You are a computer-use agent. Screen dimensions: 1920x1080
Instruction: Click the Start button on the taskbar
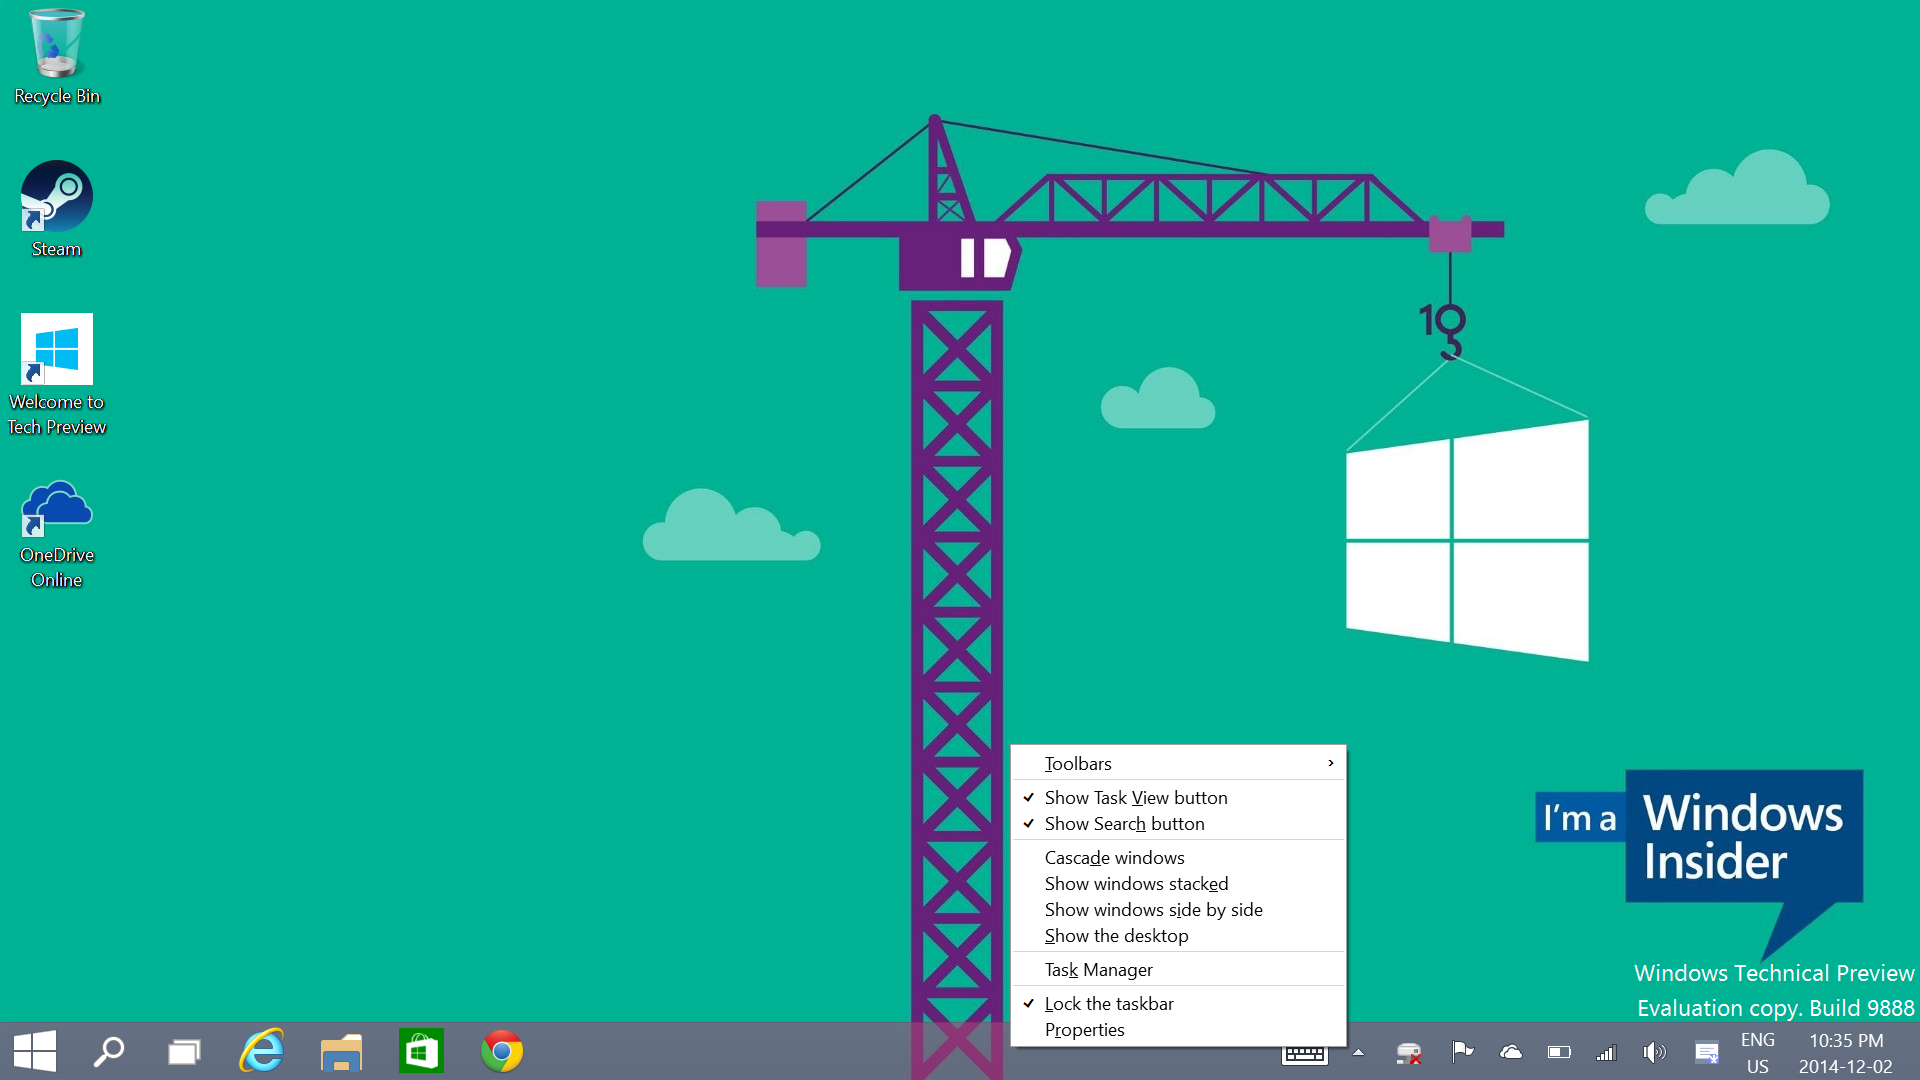coord(35,1051)
